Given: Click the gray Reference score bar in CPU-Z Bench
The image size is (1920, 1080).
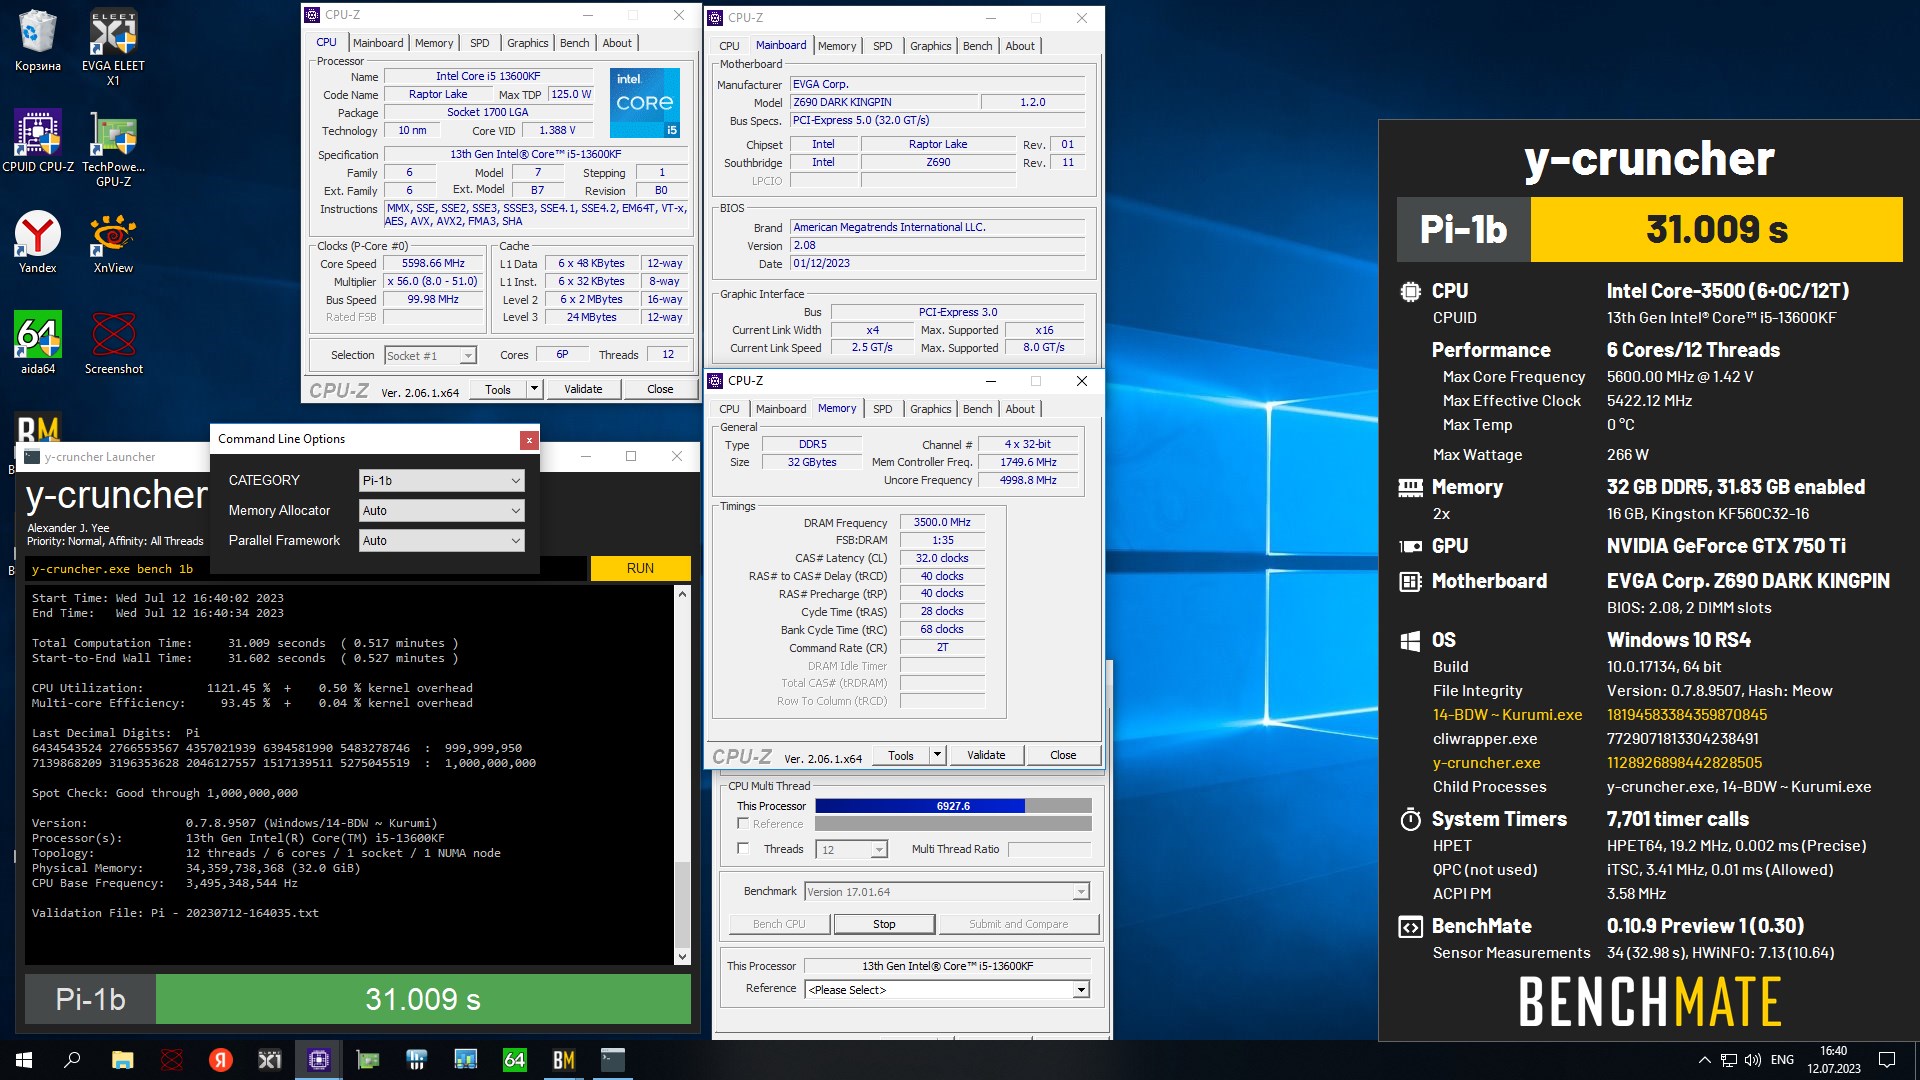Looking at the screenshot, I should (x=953, y=824).
